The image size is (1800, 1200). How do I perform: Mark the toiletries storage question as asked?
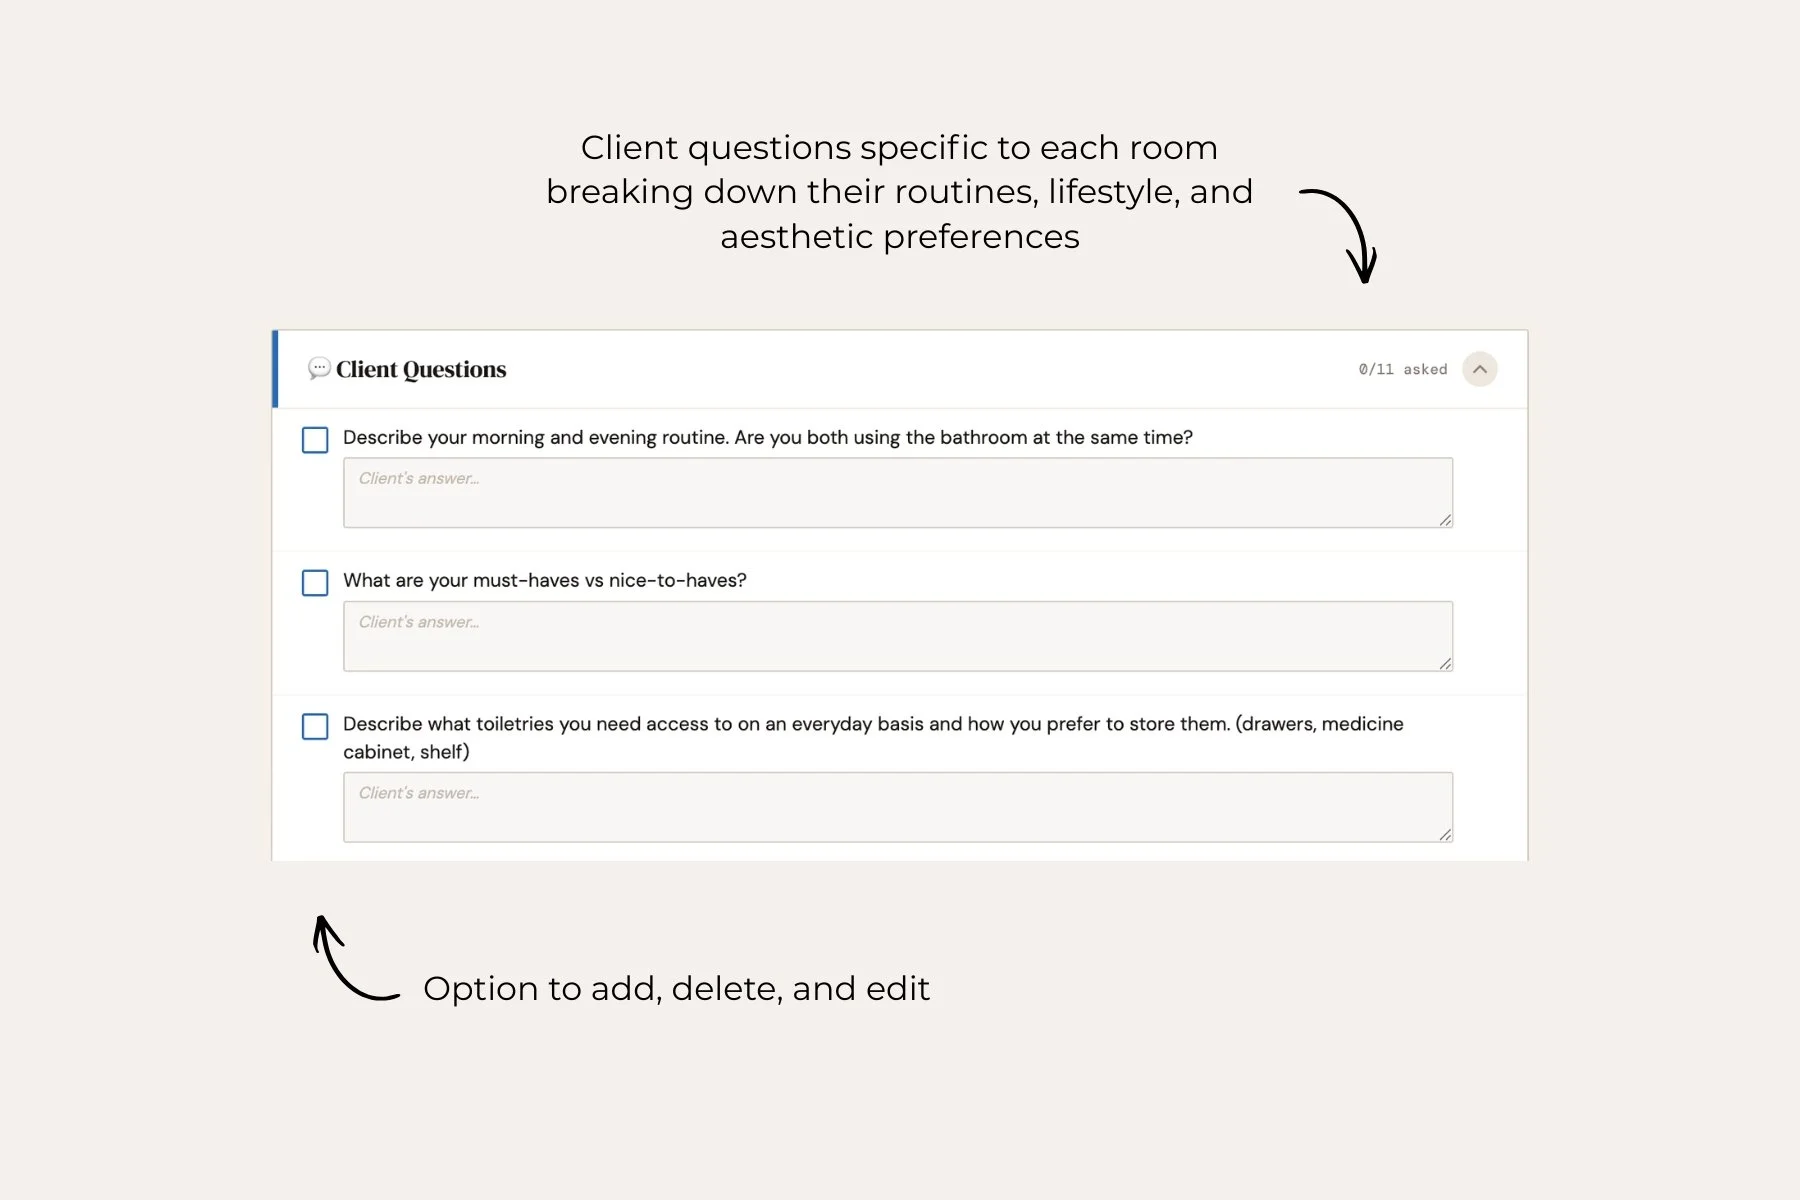click(315, 726)
